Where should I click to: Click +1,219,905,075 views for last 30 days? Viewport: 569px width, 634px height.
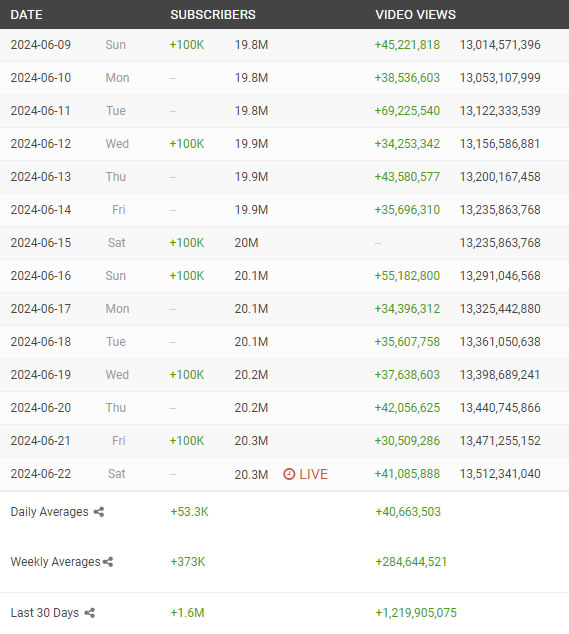pyautogui.click(x=416, y=613)
